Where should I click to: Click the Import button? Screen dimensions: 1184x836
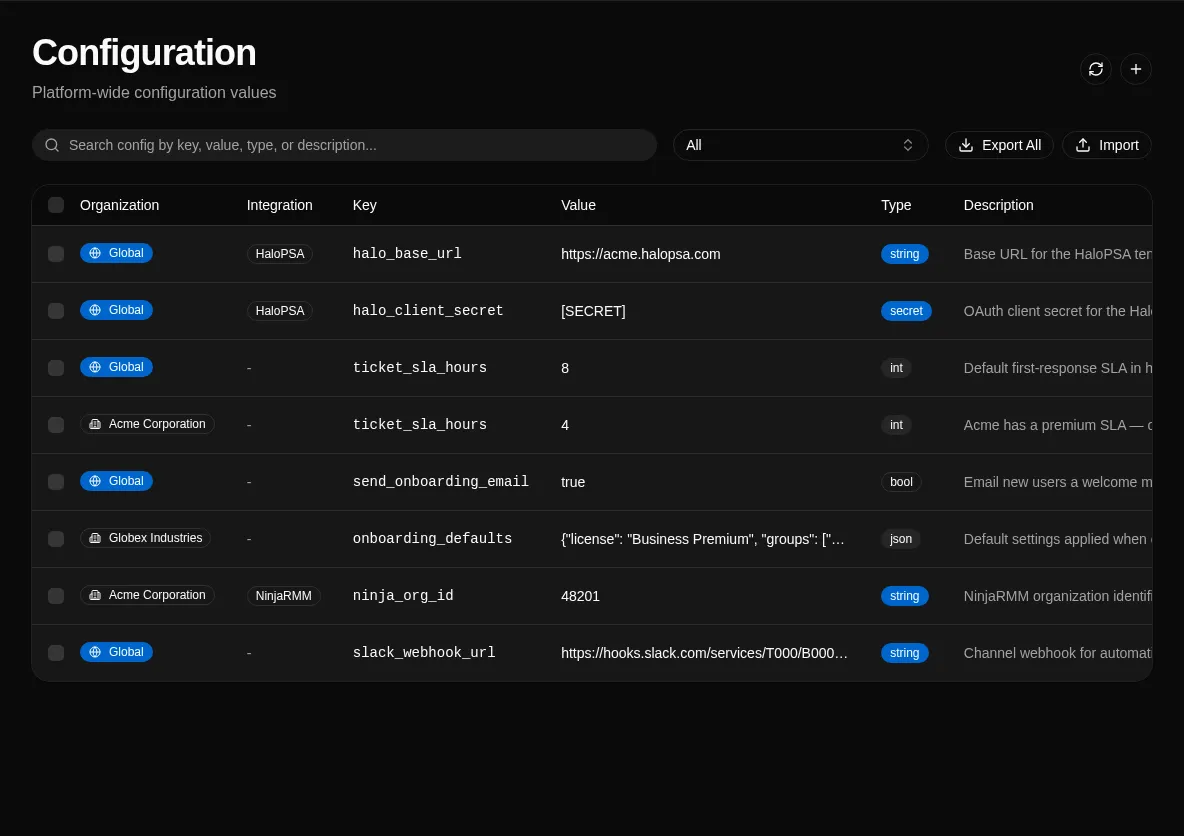click(1106, 145)
